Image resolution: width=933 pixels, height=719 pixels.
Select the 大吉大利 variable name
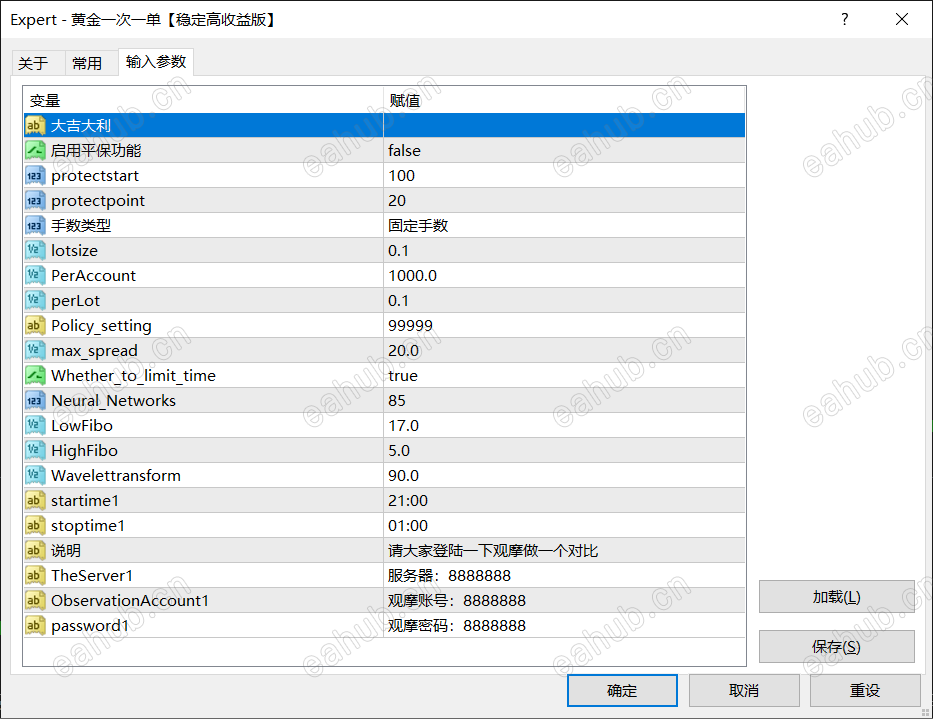tap(81, 126)
